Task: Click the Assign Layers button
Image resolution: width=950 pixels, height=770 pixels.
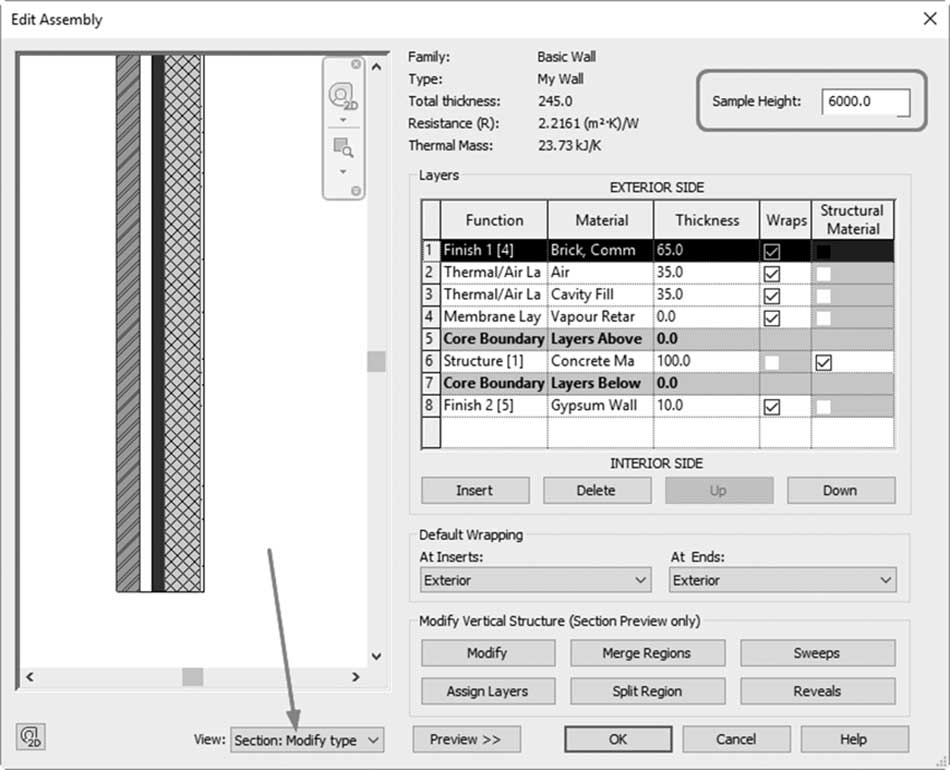Action: 488,691
